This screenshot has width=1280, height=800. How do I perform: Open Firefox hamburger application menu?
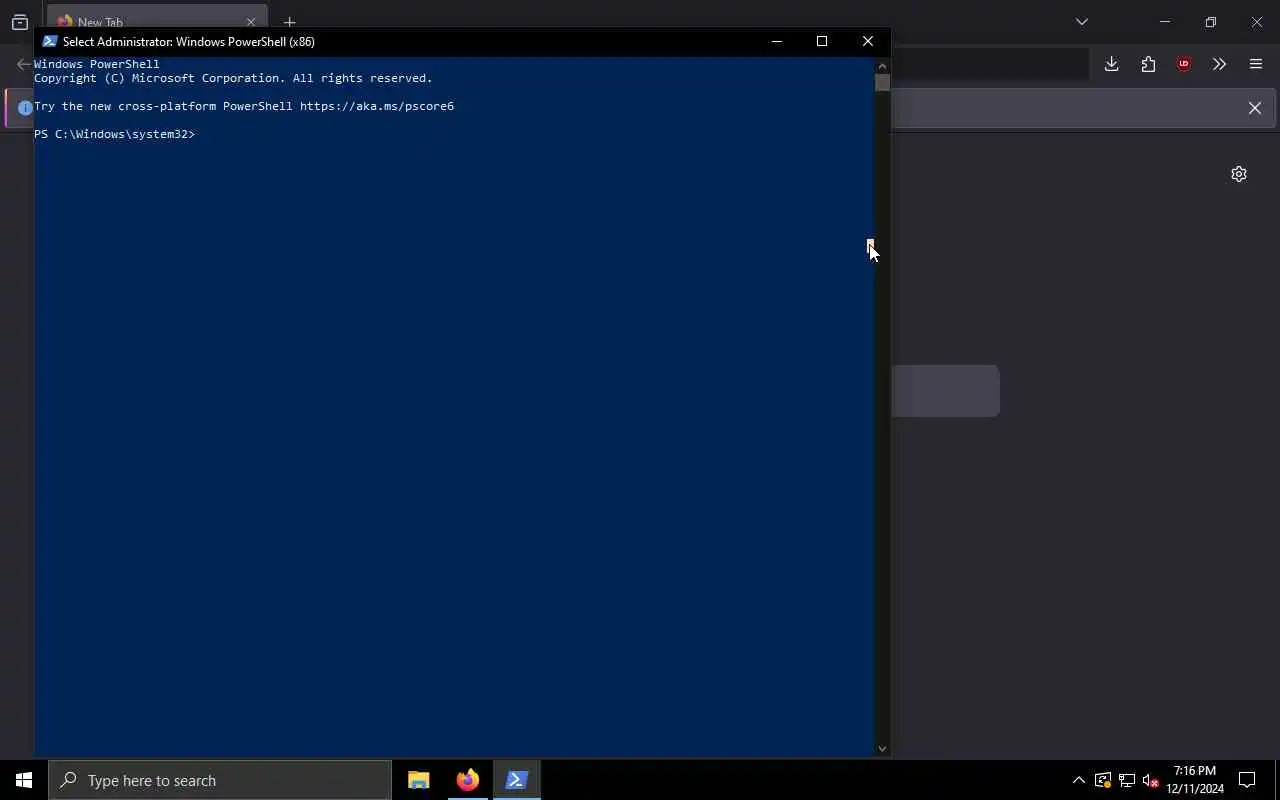pyautogui.click(x=1256, y=64)
